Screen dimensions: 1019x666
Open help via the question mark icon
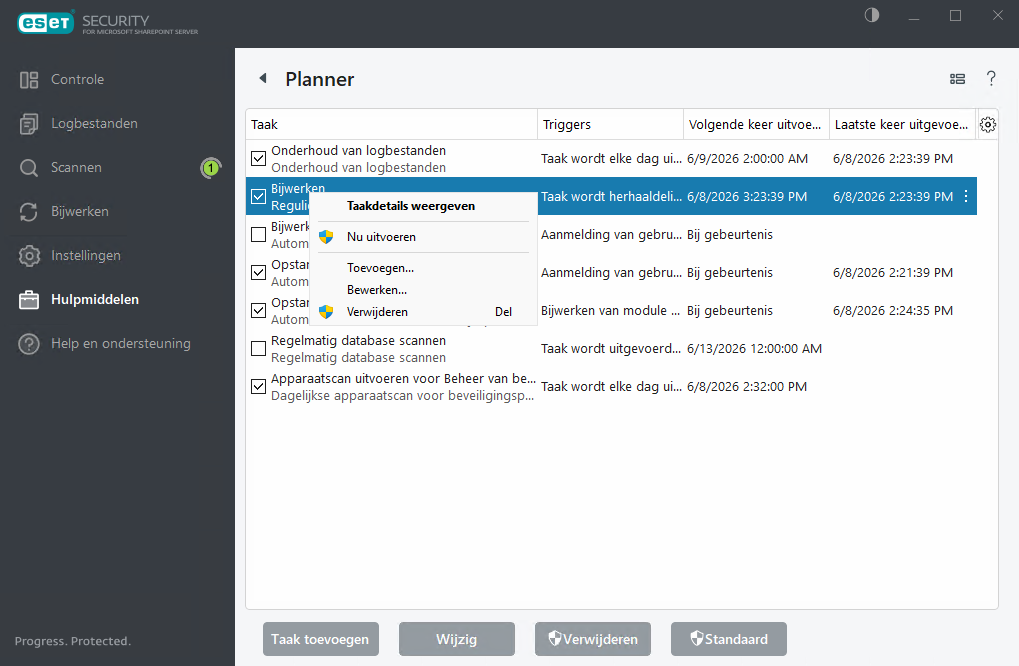(991, 79)
